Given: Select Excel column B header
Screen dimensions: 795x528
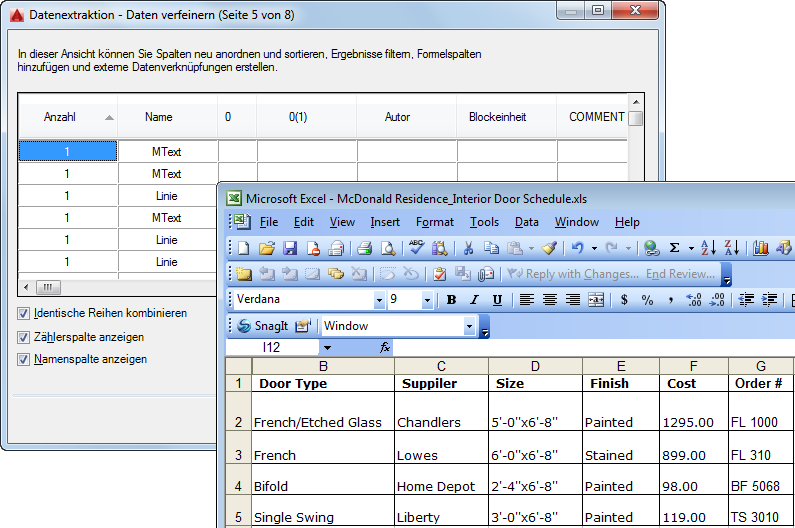Looking at the screenshot, I should coord(323,366).
